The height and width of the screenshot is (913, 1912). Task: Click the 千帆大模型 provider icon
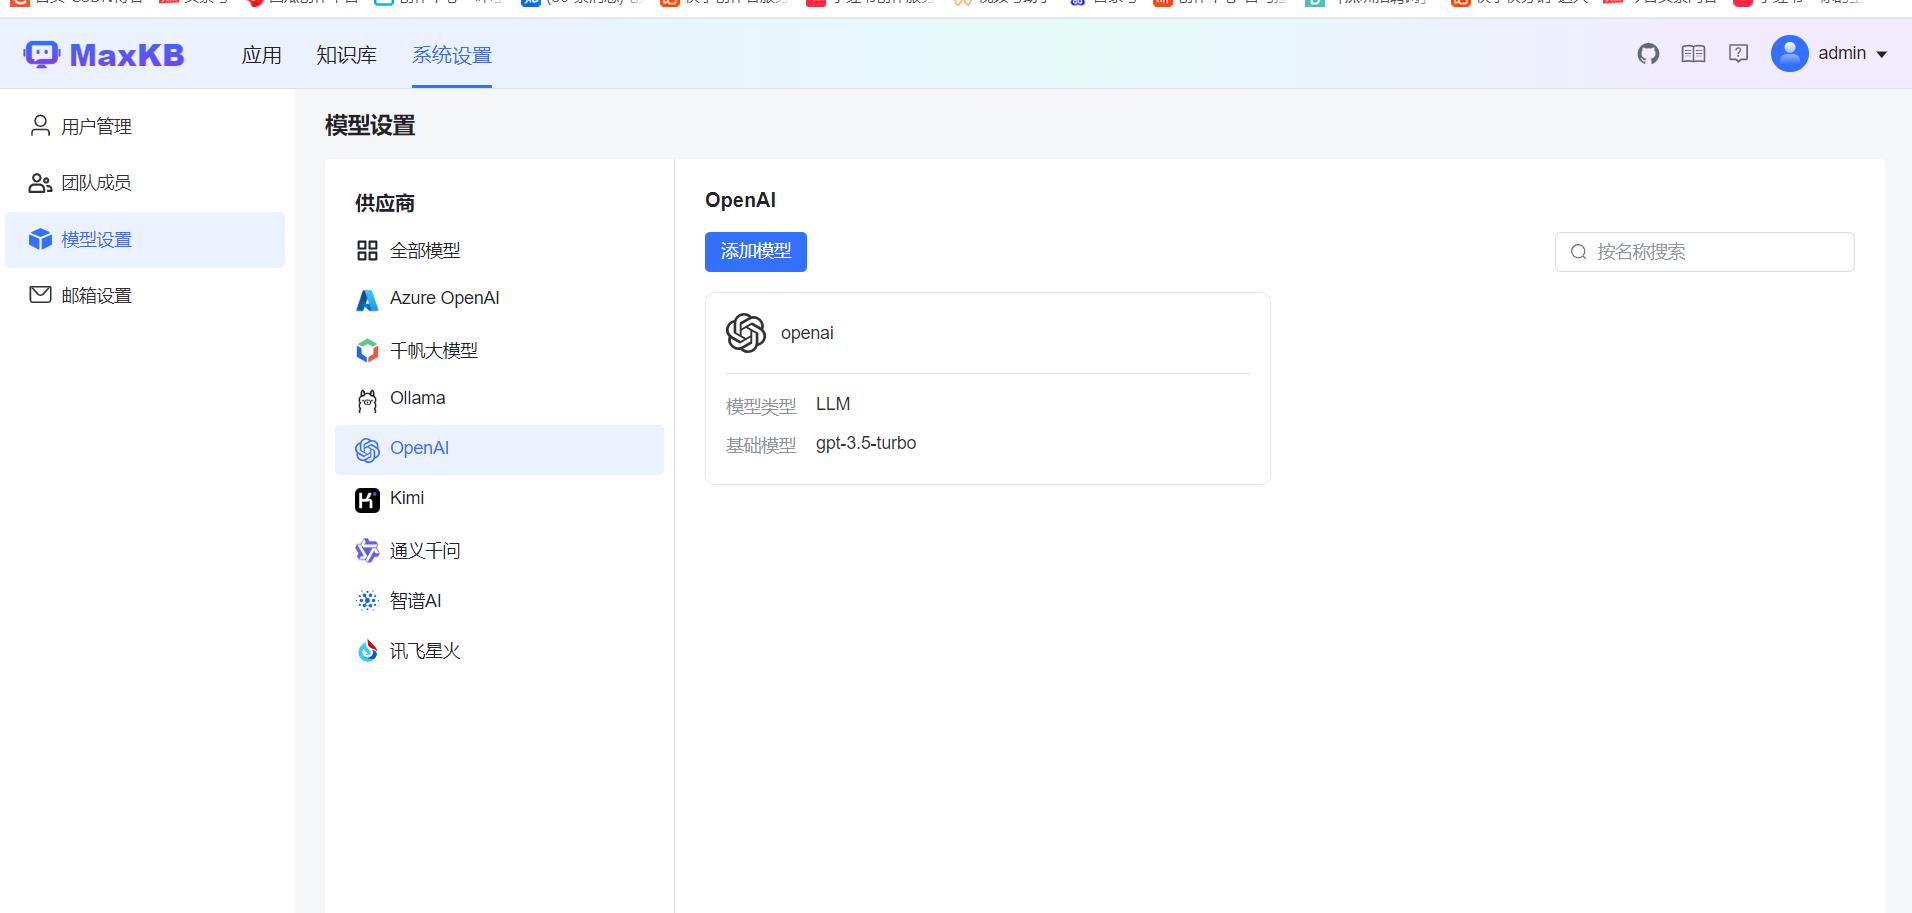click(367, 351)
